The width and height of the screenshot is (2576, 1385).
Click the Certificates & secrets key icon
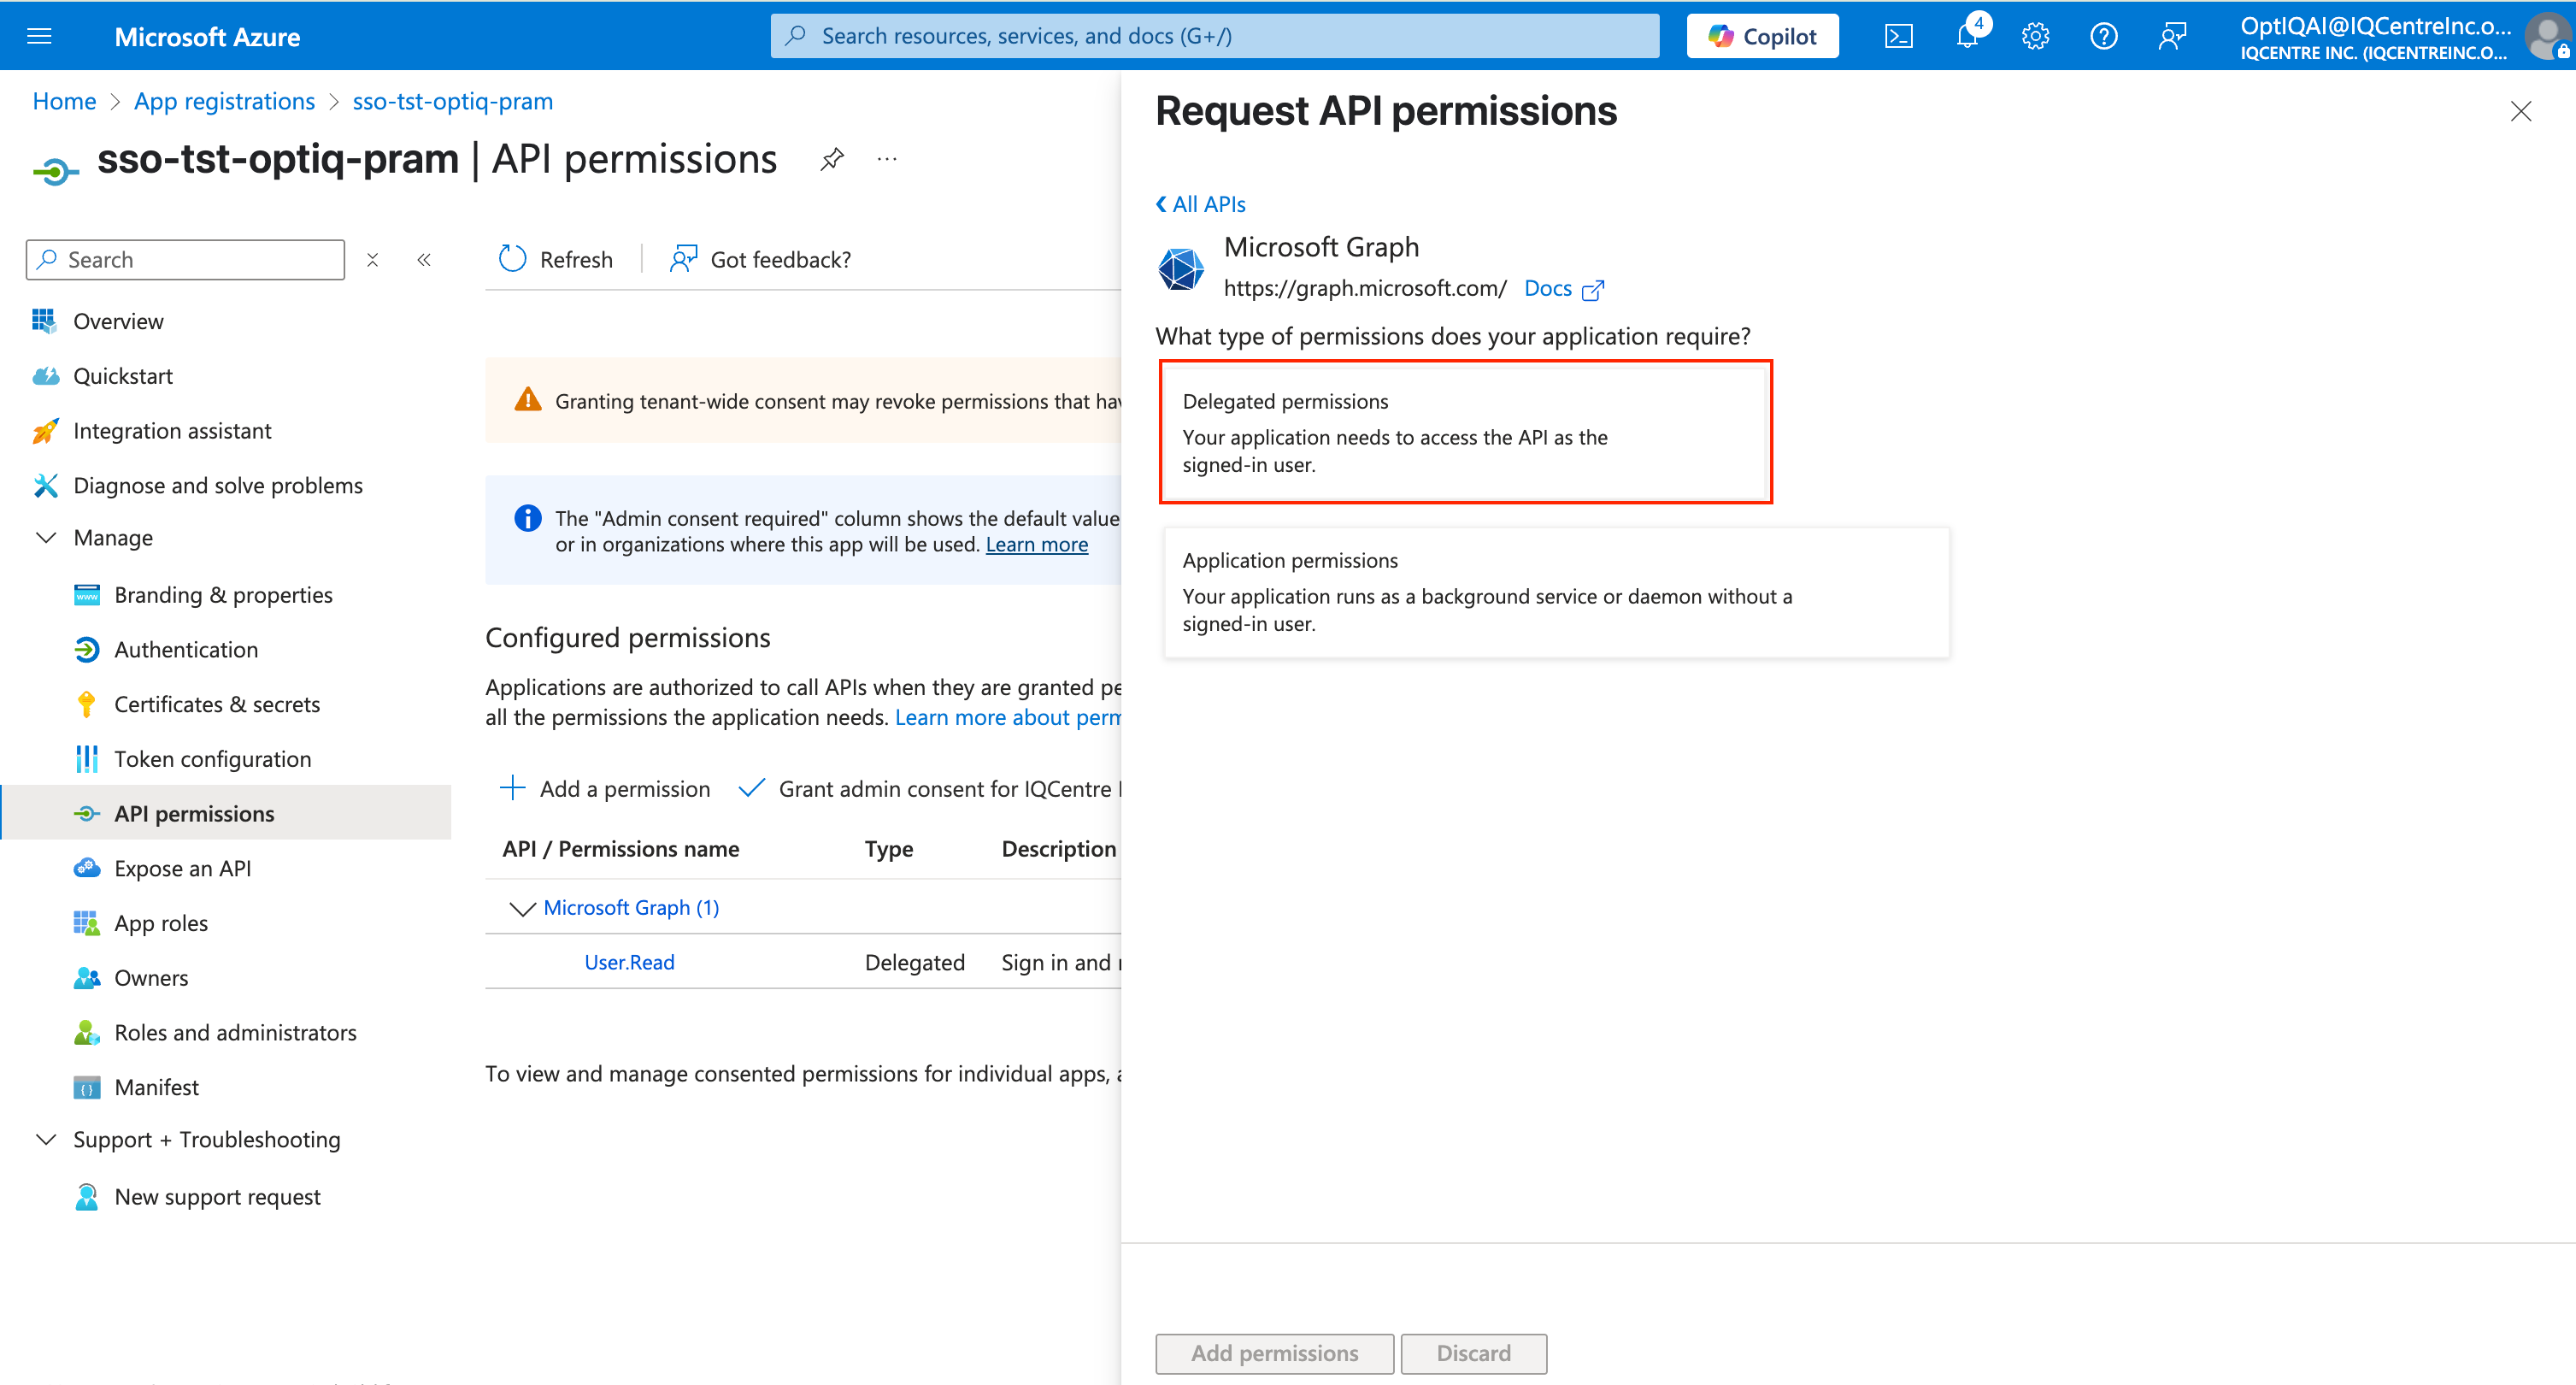(86, 704)
